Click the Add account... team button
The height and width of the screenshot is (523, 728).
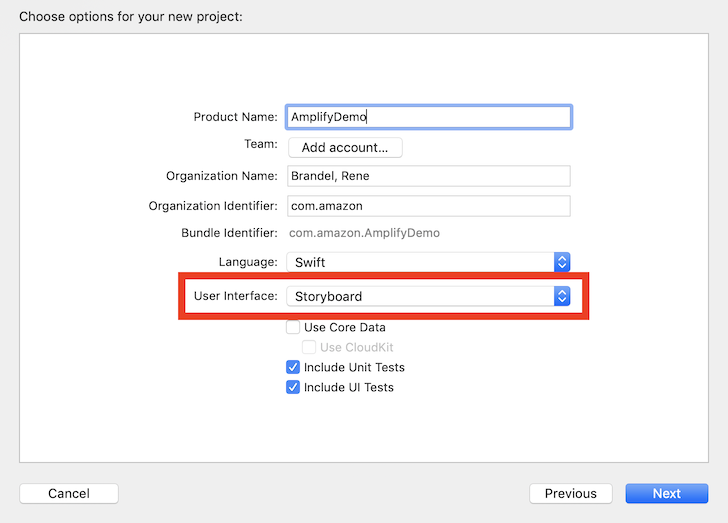click(345, 148)
